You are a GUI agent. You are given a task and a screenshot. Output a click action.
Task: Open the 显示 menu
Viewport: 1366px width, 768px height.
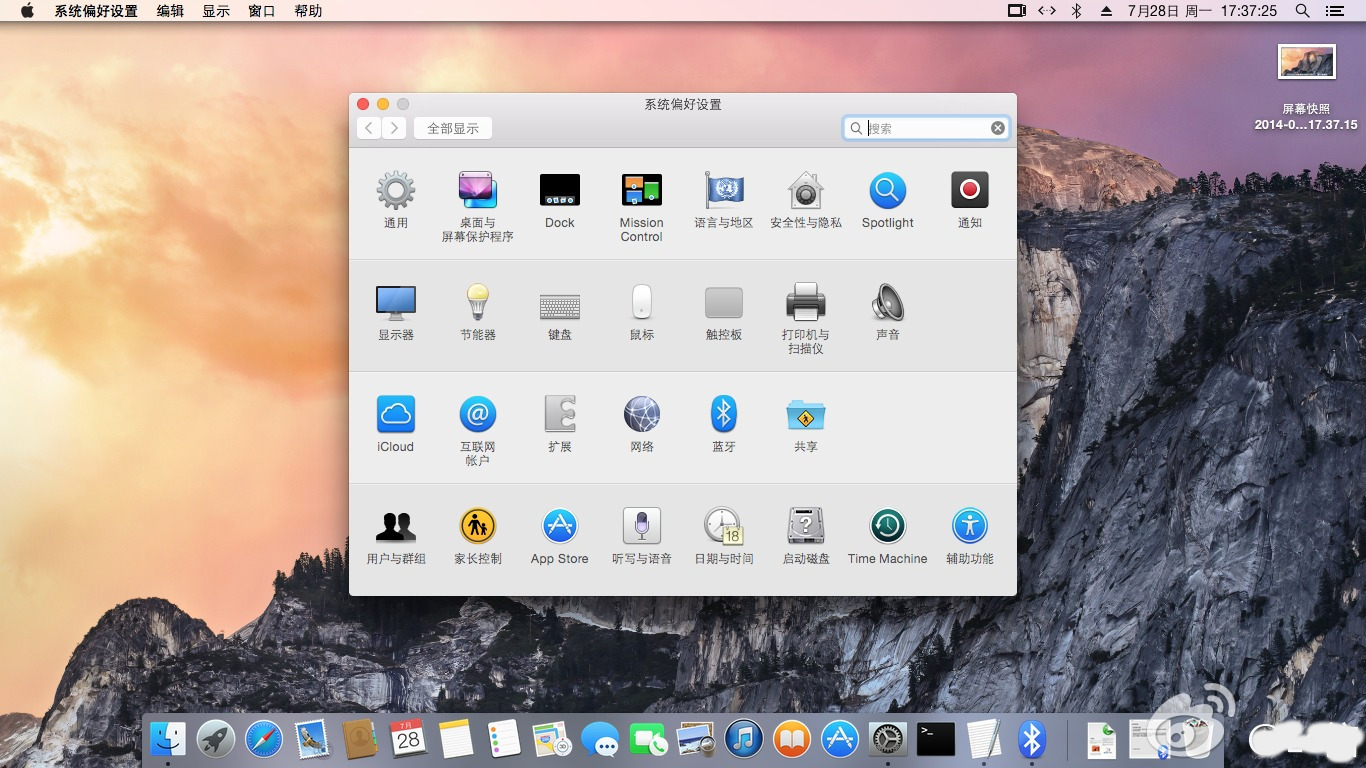pos(216,11)
